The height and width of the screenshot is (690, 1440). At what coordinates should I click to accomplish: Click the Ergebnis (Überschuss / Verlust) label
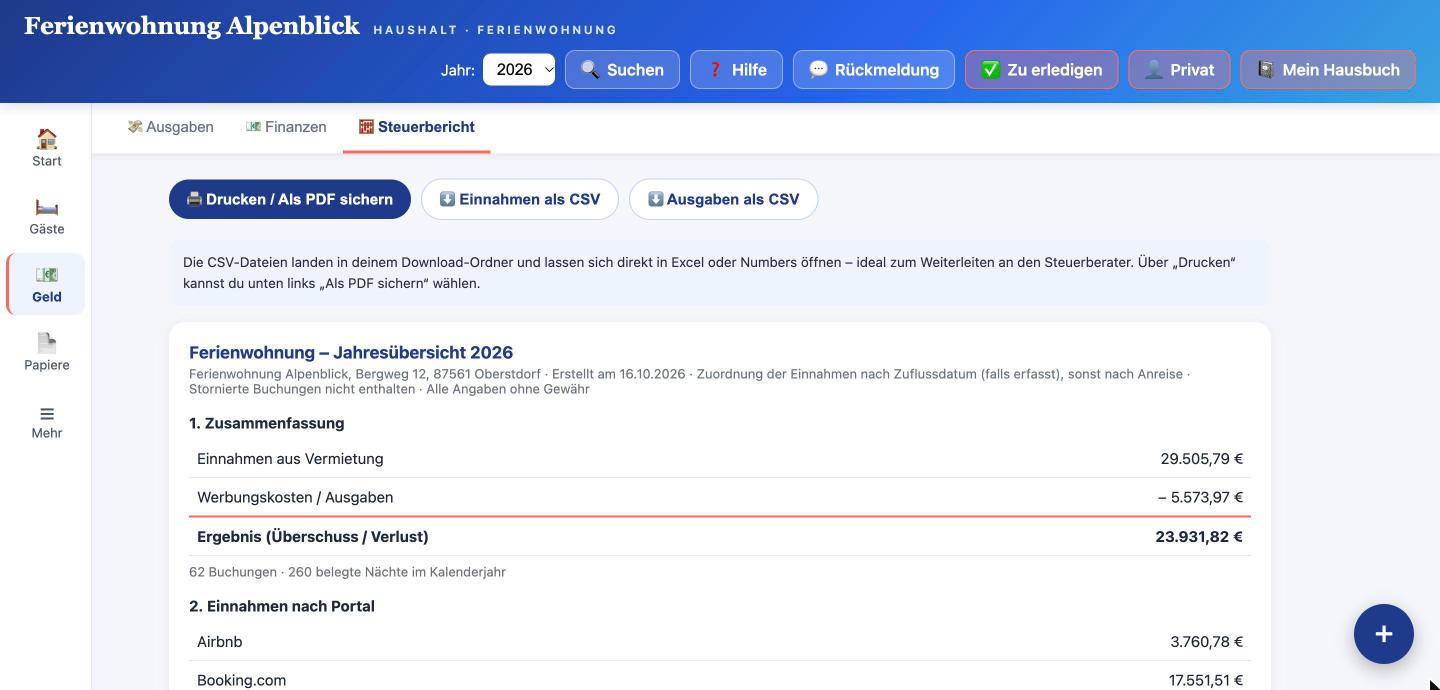313,537
